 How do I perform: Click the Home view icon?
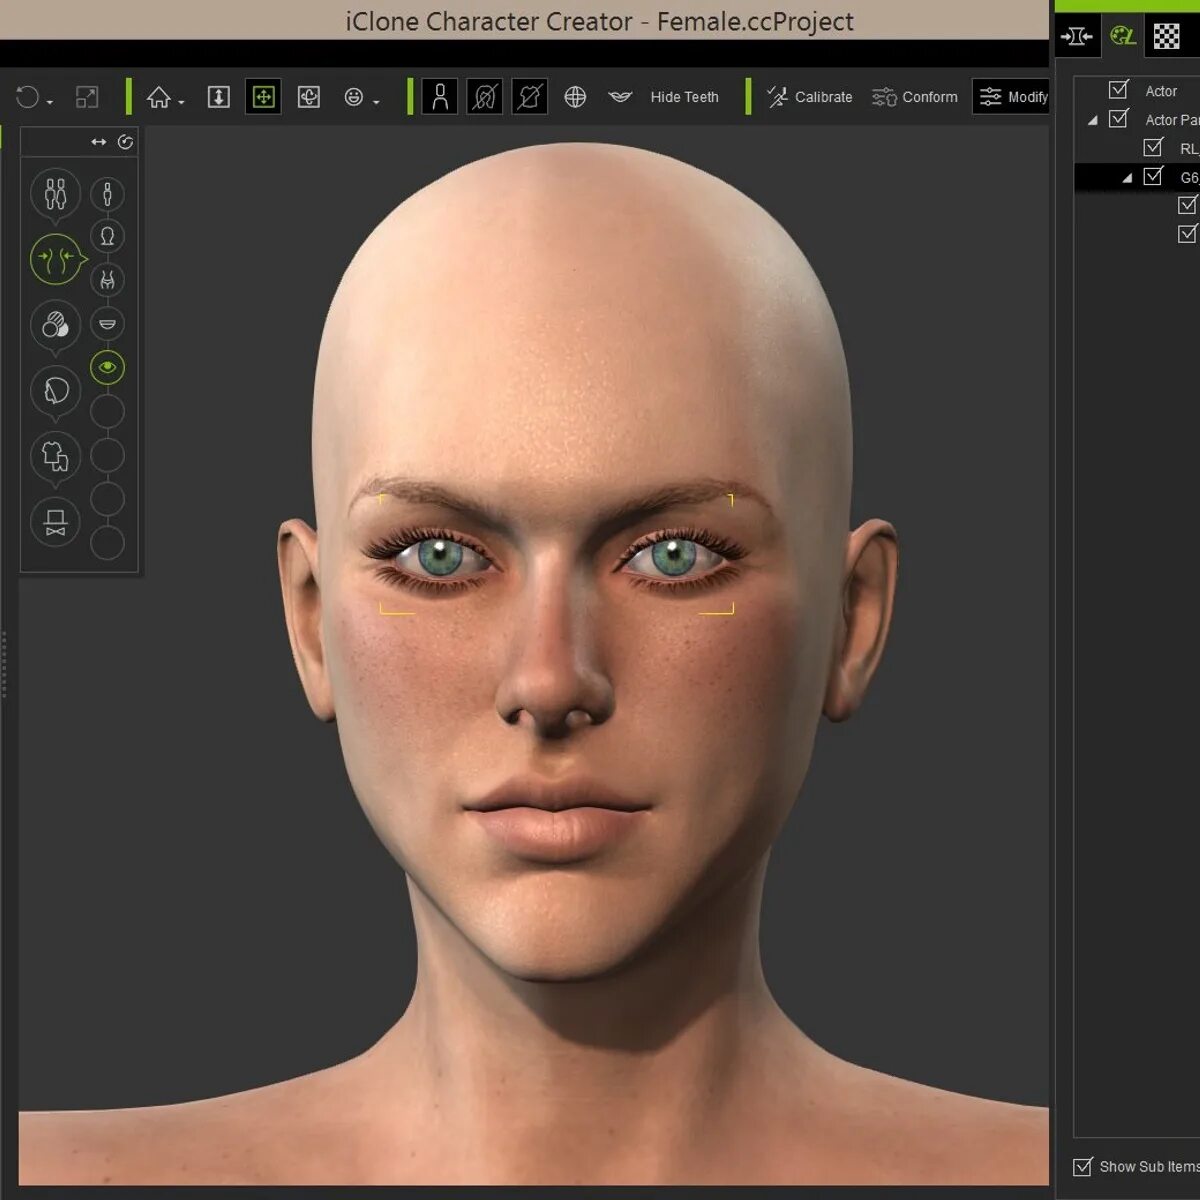tap(158, 97)
